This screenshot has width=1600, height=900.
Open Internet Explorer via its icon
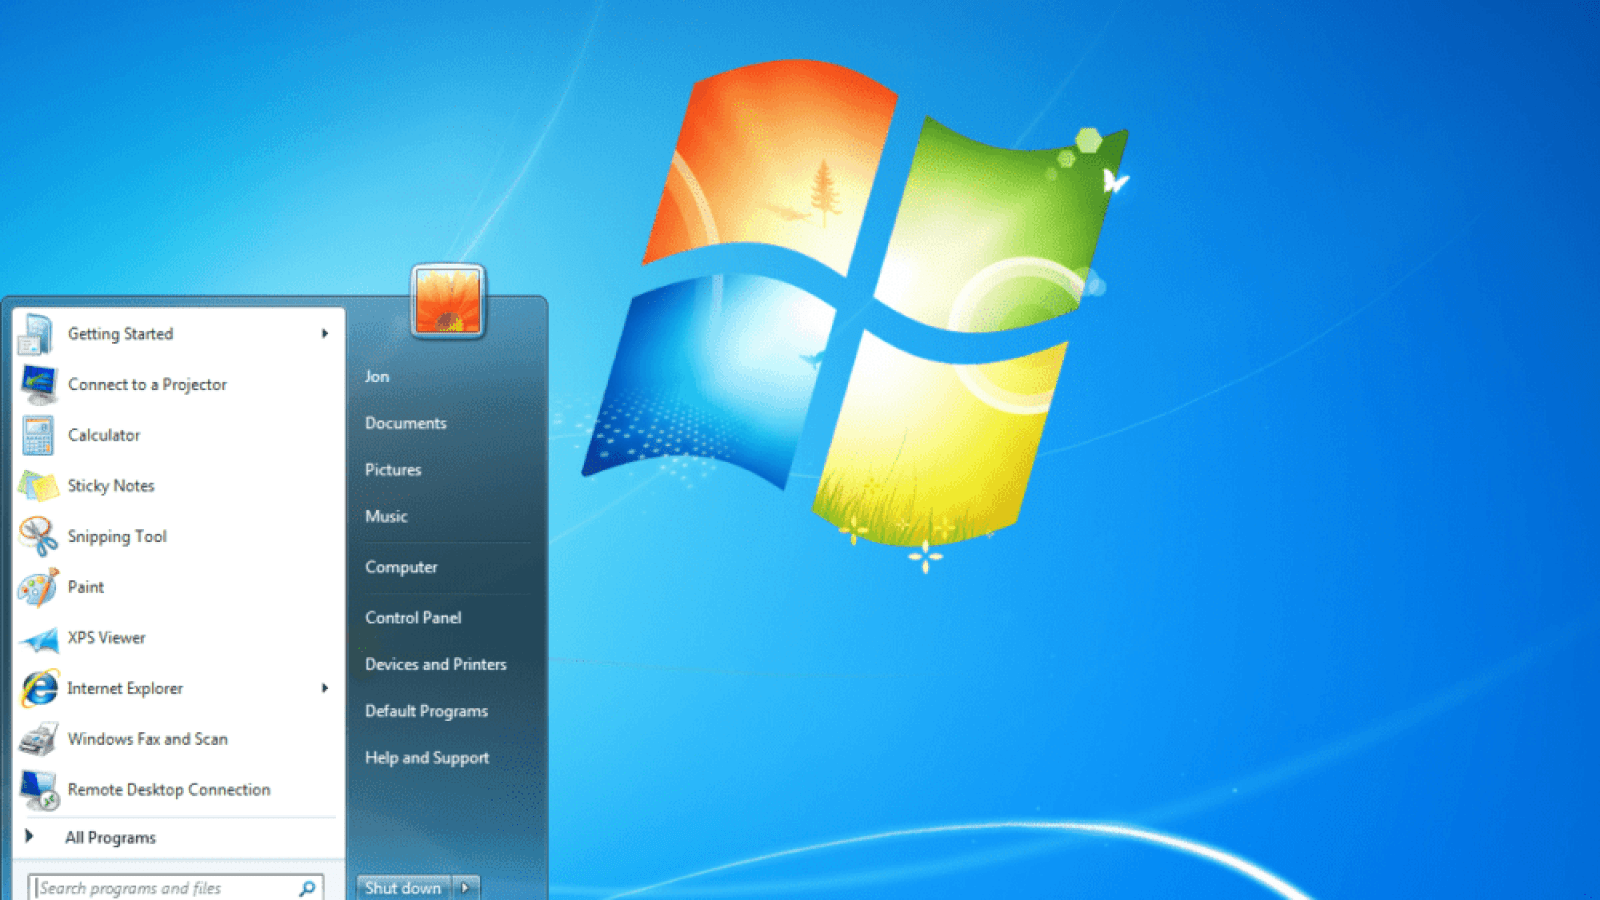39,688
